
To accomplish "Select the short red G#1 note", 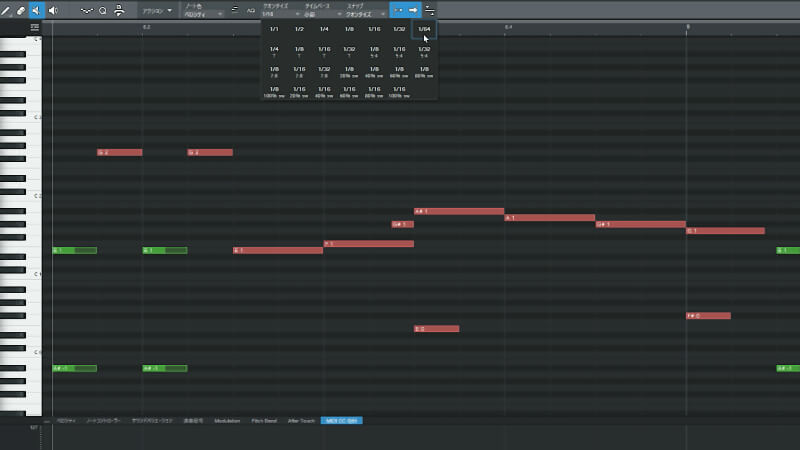I will (403, 224).
